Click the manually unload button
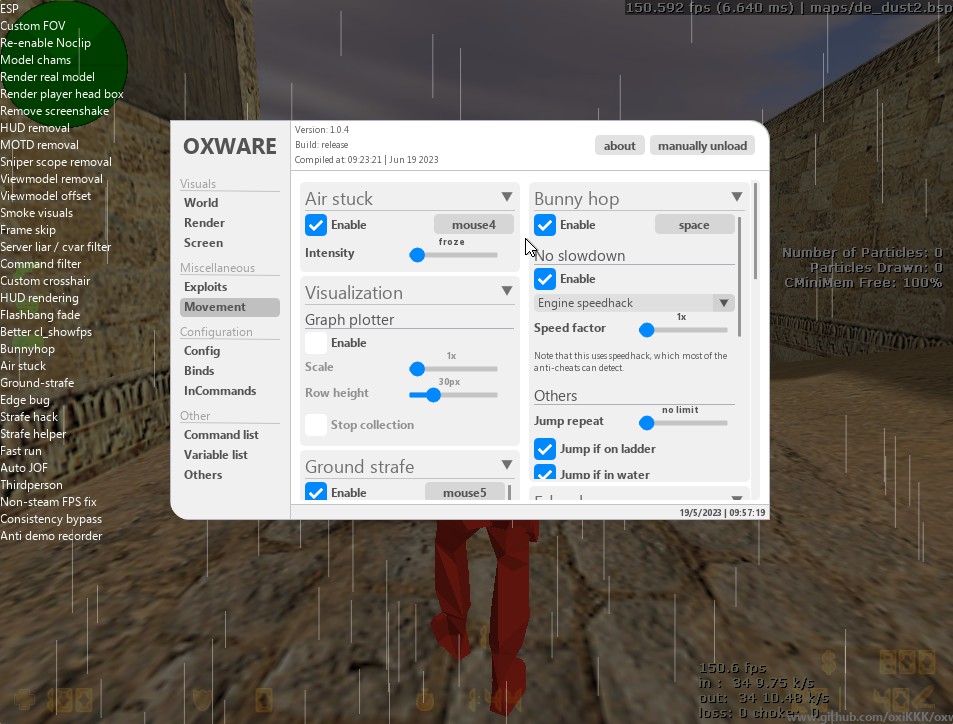This screenshot has width=953, height=724. pos(702,146)
